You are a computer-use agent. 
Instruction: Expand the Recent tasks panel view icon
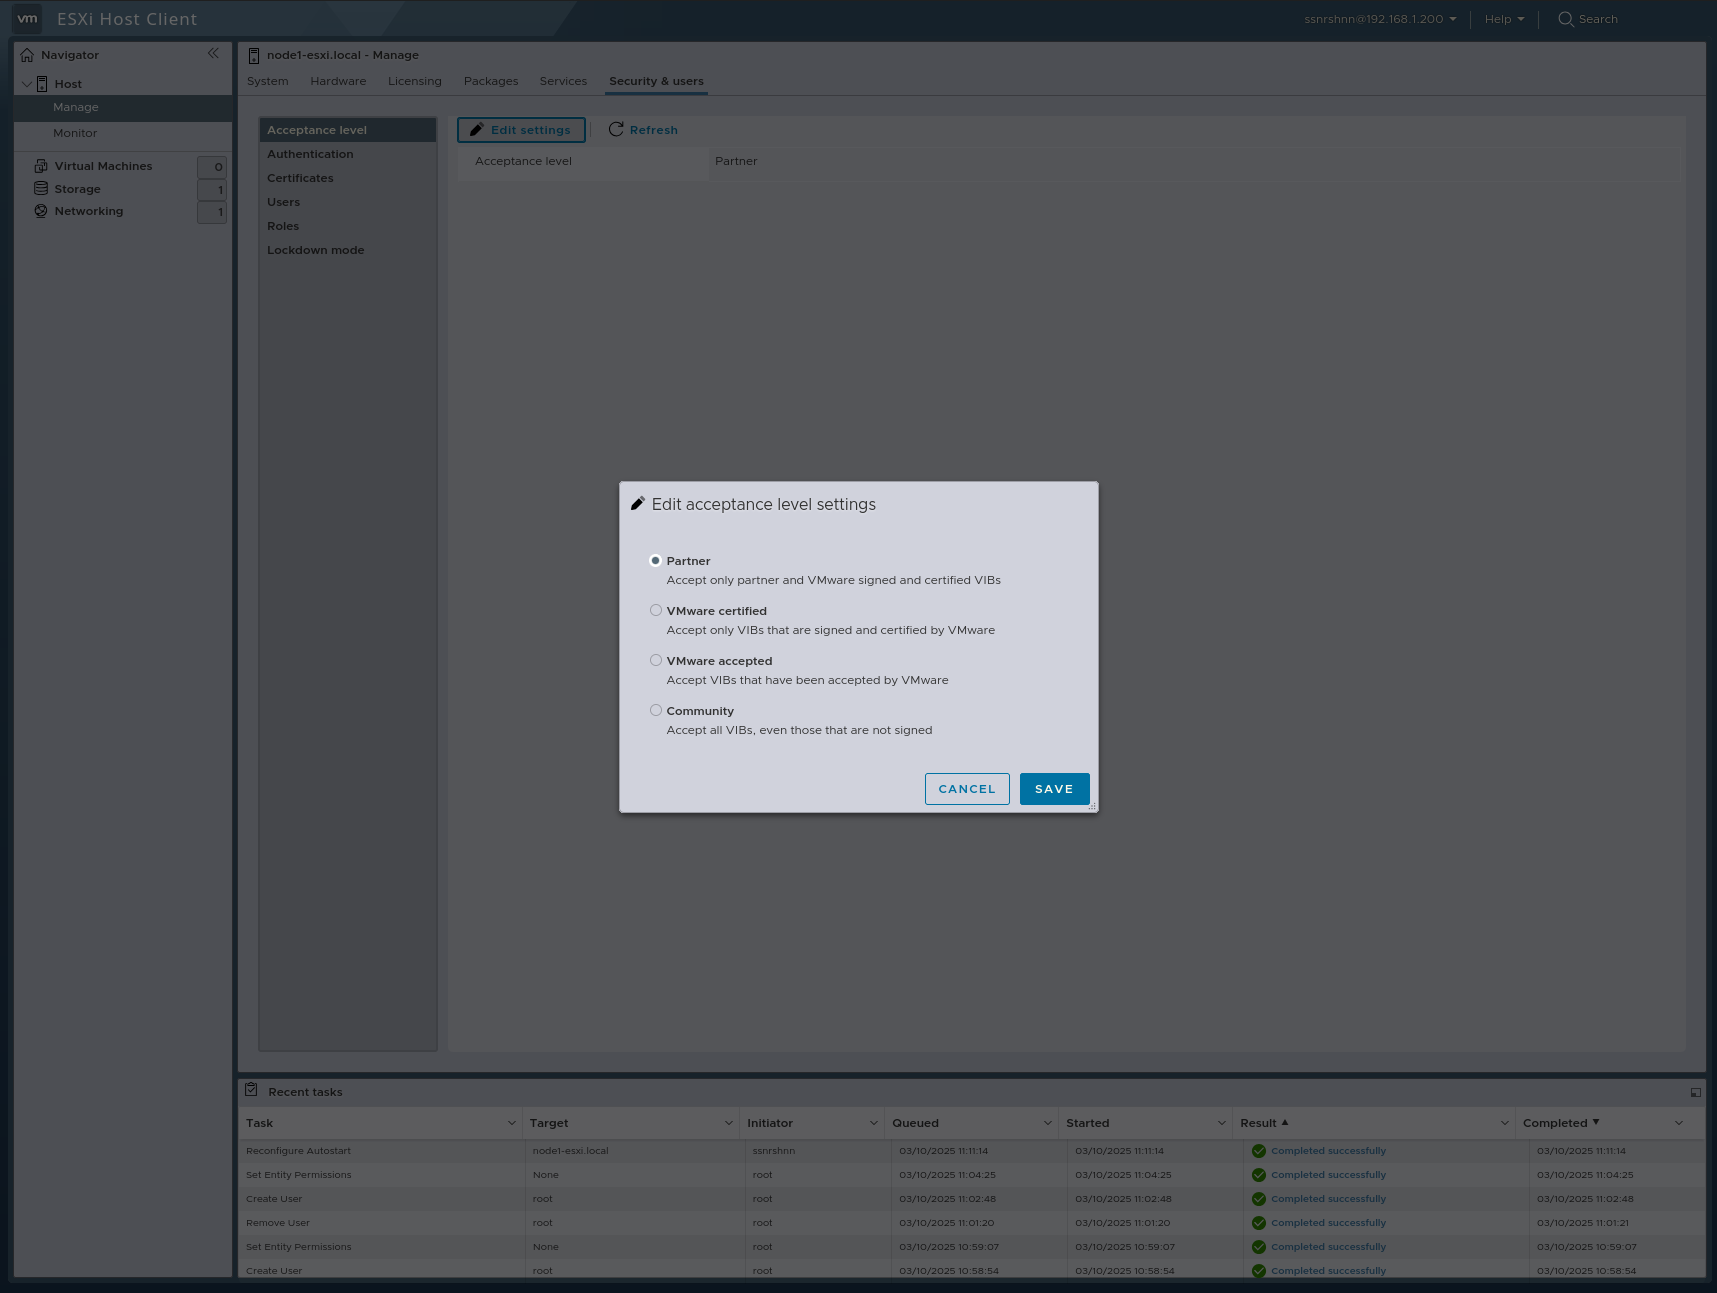1695,1092
